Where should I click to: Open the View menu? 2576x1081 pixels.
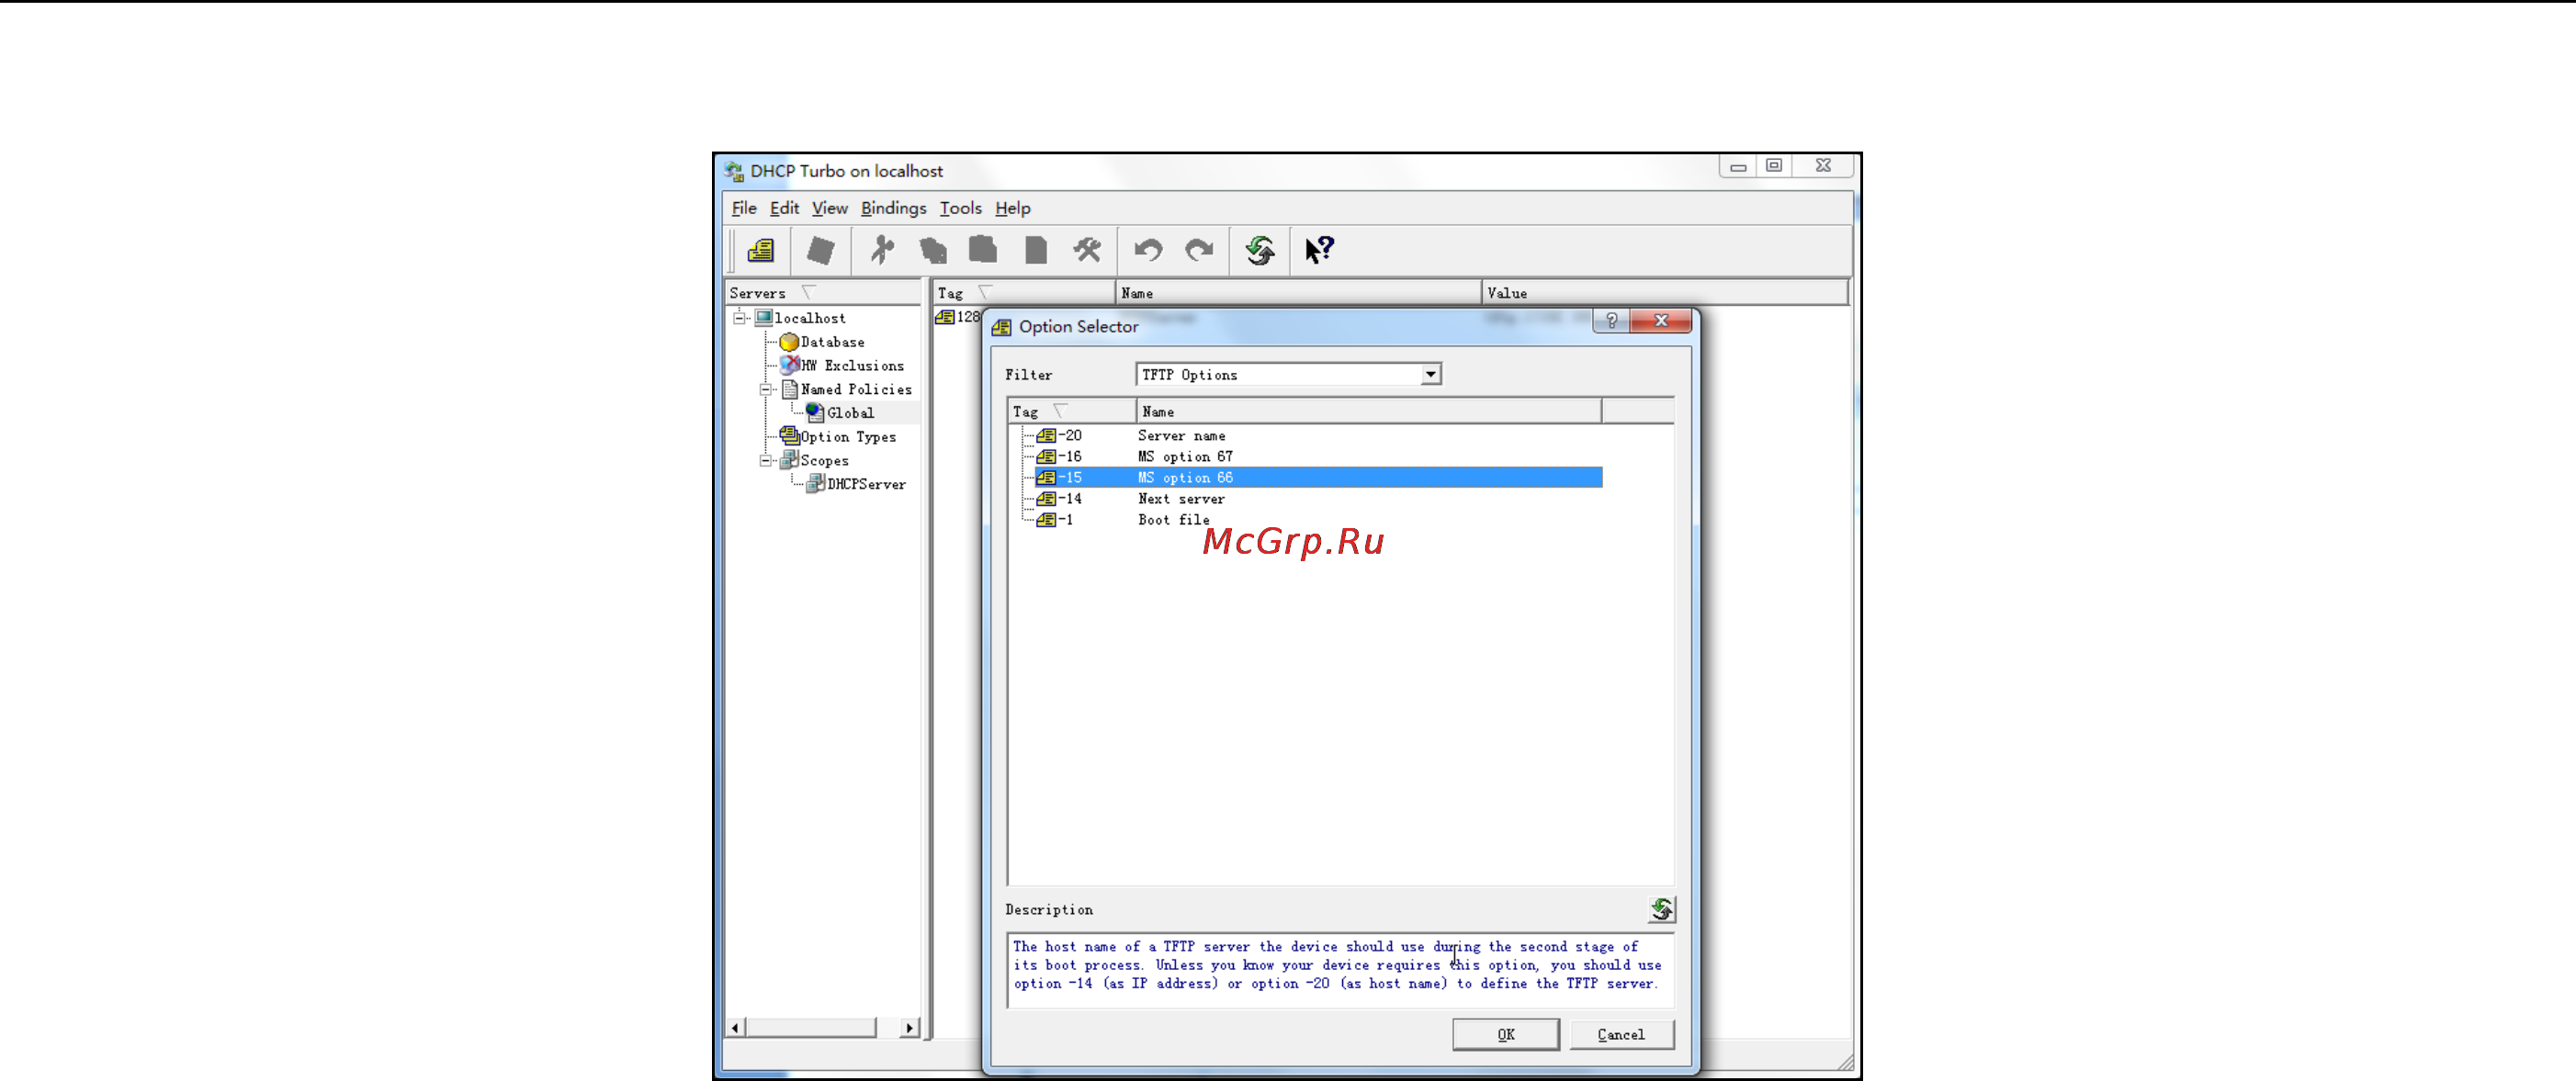830,208
